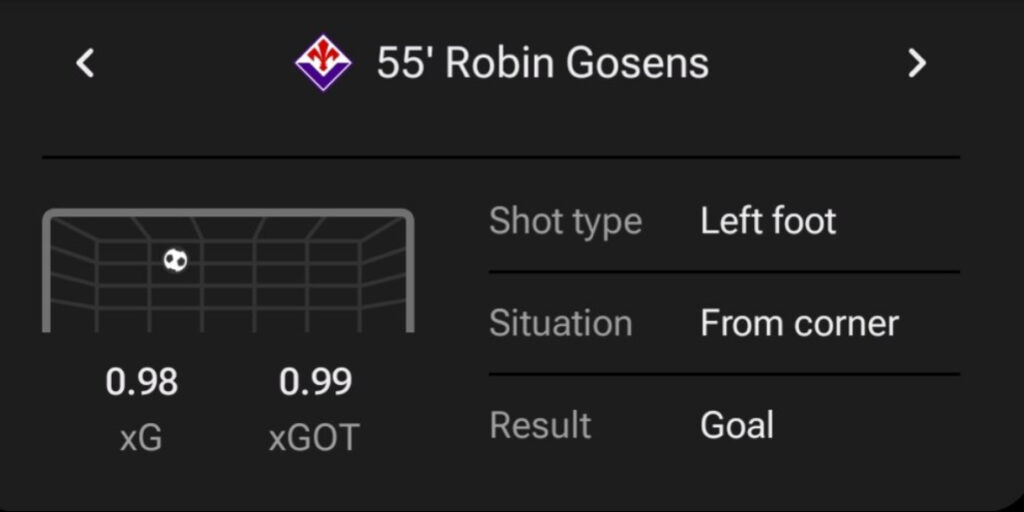The image size is (1024, 512).
Task: Click the player name Robin Gosens
Action: tap(577, 64)
